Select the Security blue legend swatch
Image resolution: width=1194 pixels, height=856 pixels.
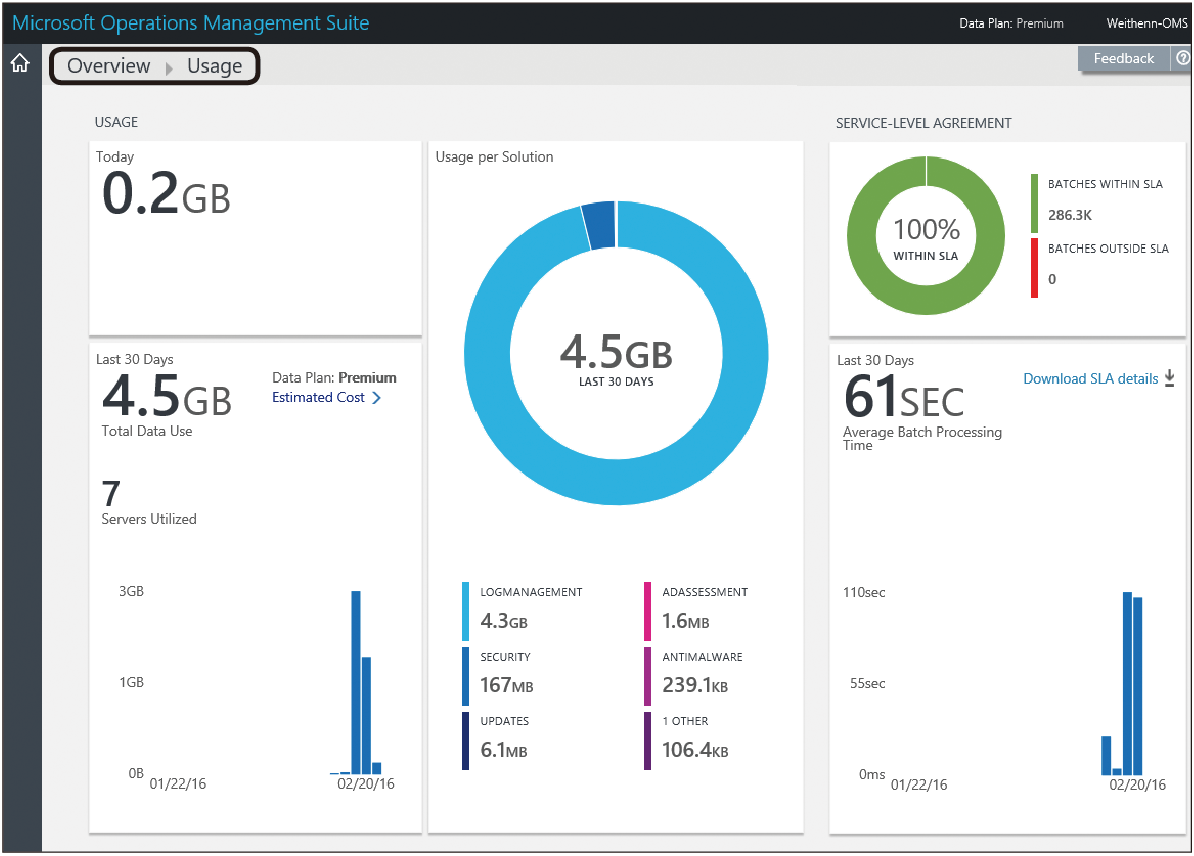[x=465, y=676]
